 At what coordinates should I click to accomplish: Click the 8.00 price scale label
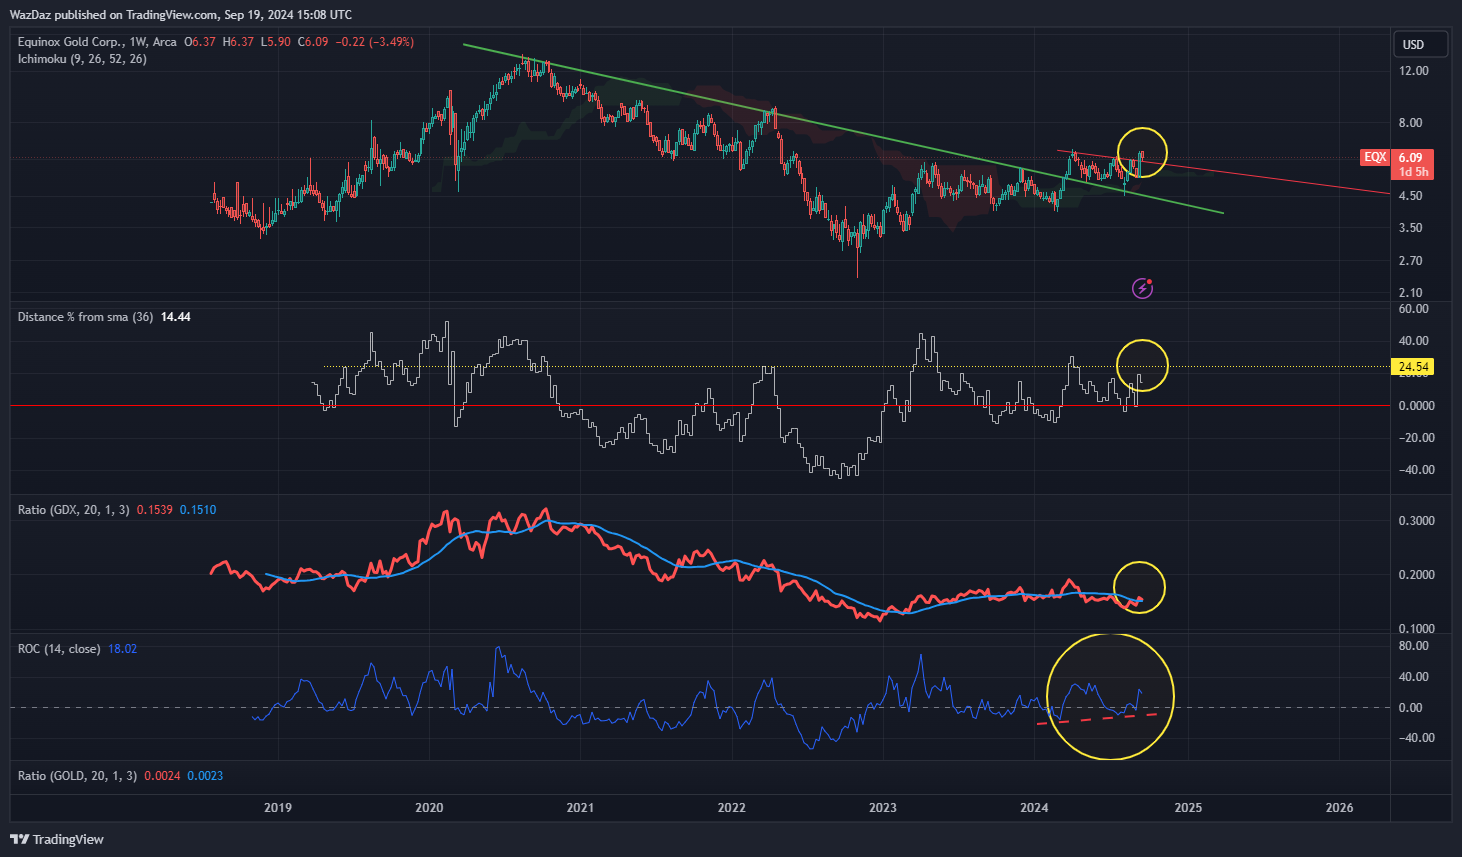tap(1410, 123)
